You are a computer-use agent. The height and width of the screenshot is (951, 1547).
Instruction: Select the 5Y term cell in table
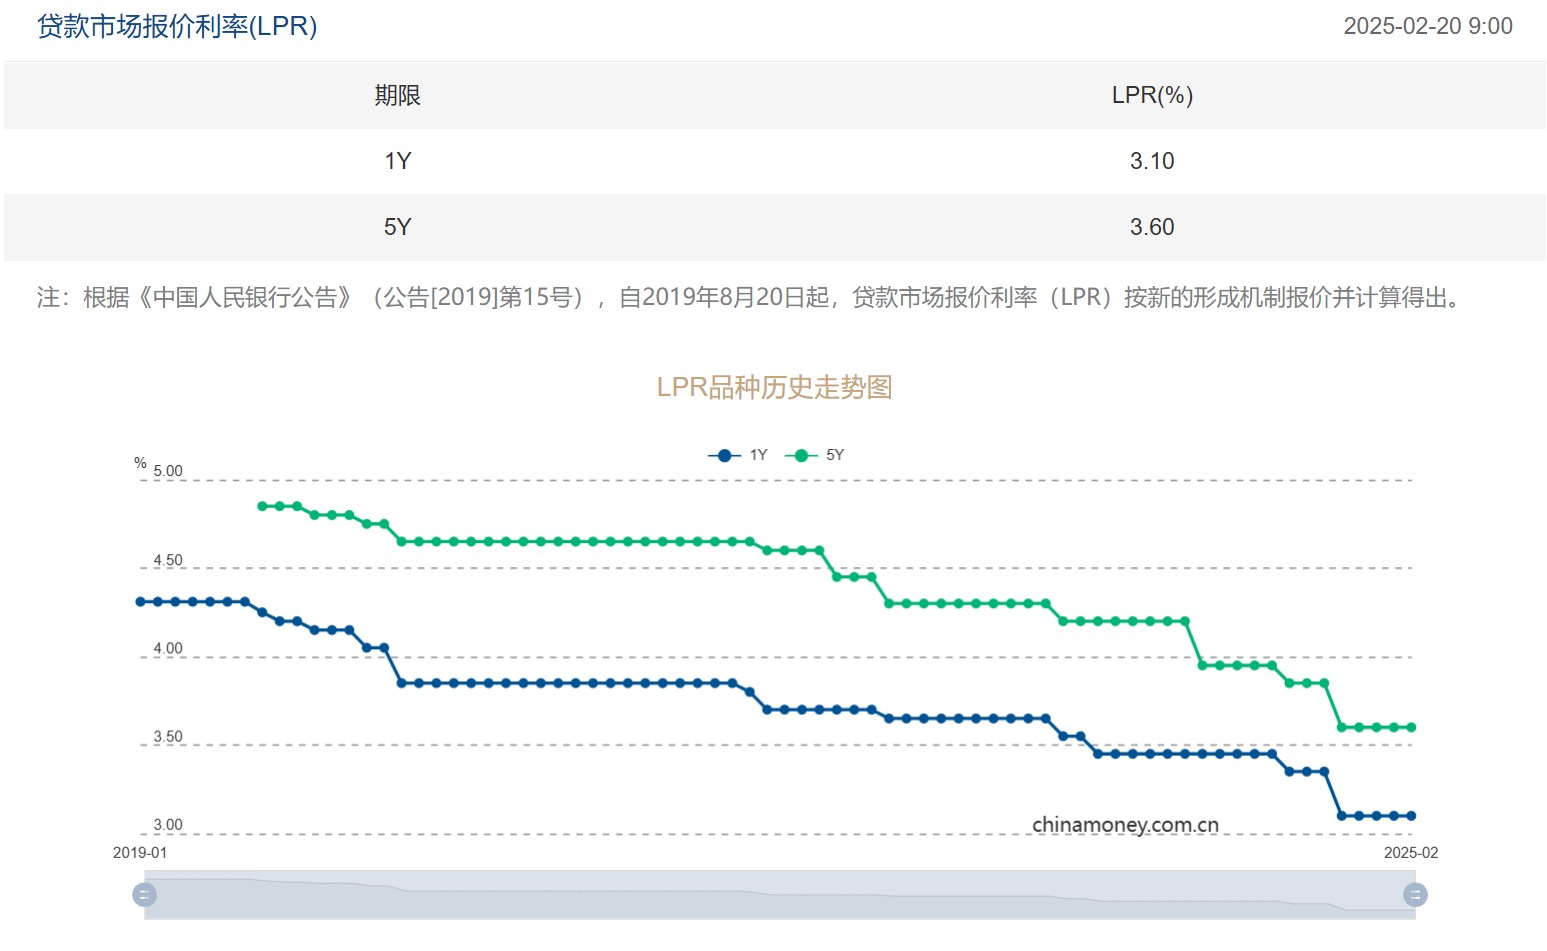coord(397,227)
